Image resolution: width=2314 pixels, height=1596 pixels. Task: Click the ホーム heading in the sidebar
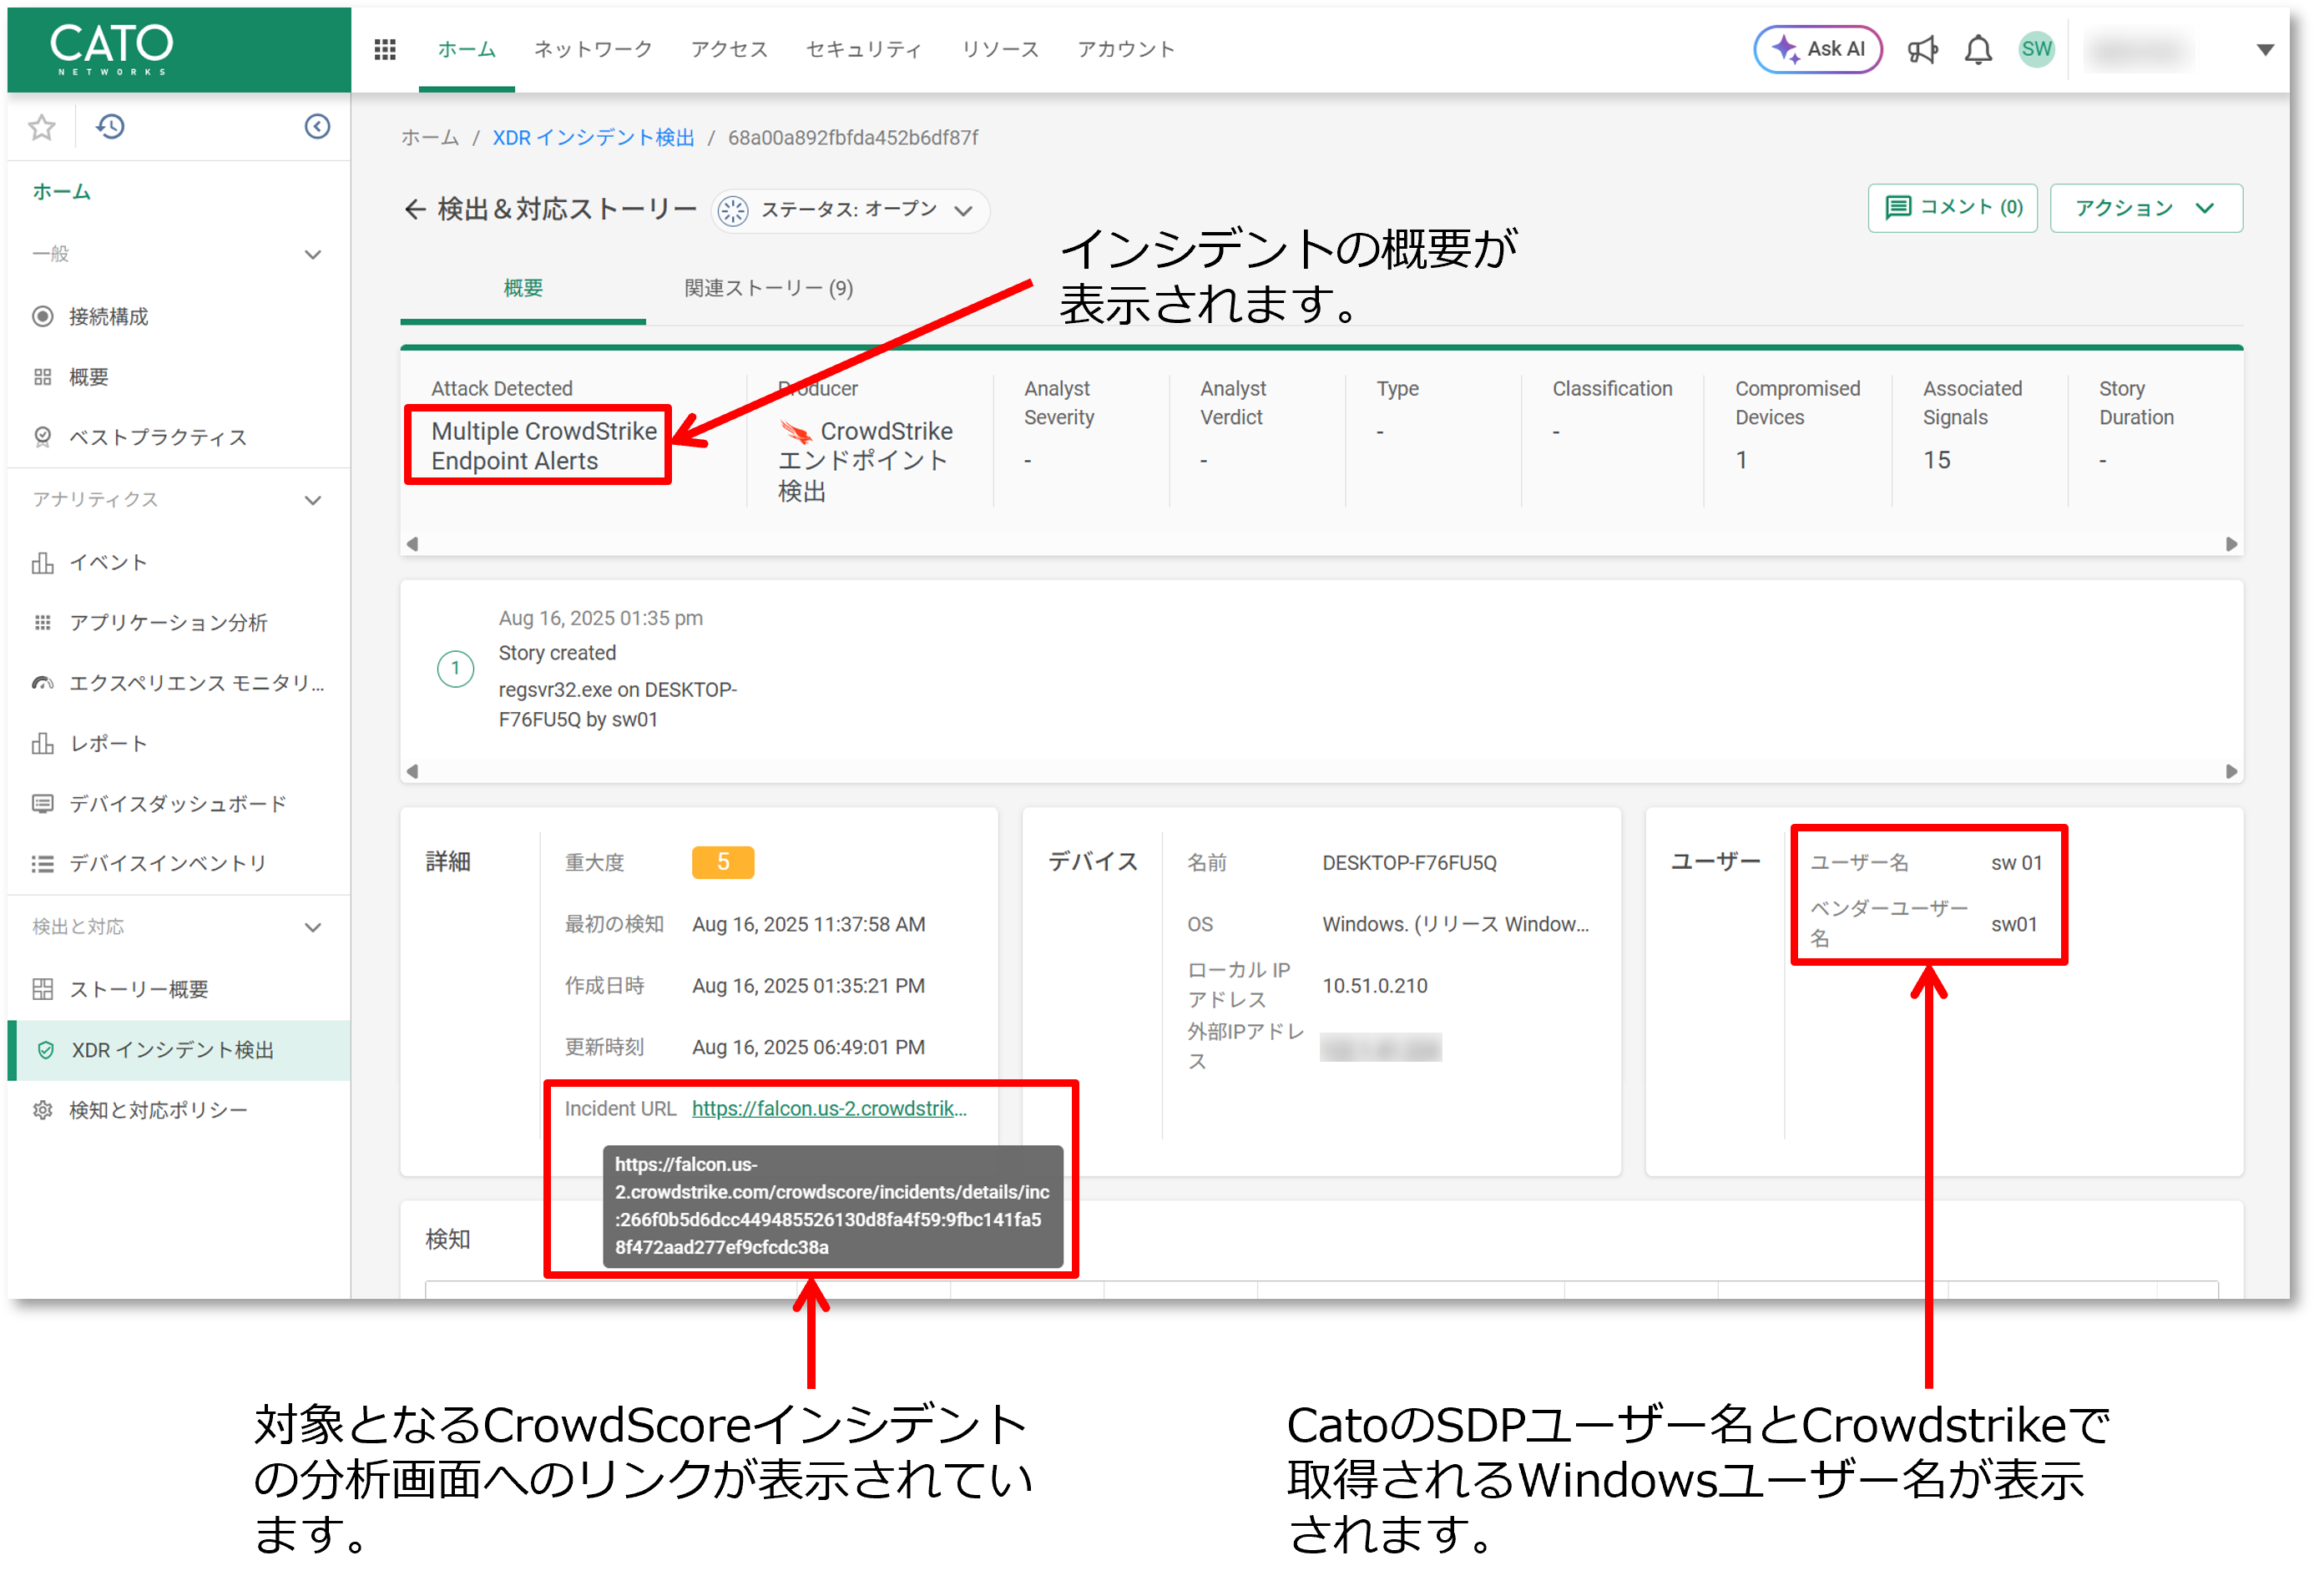click(x=62, y=192)
